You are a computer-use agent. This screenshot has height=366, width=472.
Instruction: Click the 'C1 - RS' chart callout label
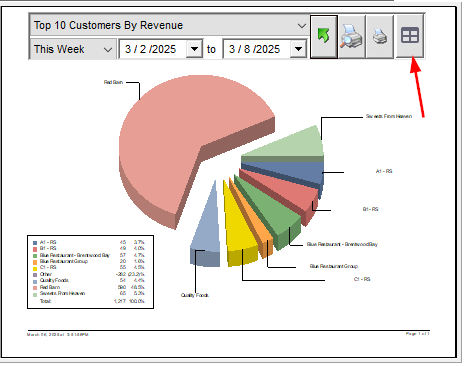[362, 279]
